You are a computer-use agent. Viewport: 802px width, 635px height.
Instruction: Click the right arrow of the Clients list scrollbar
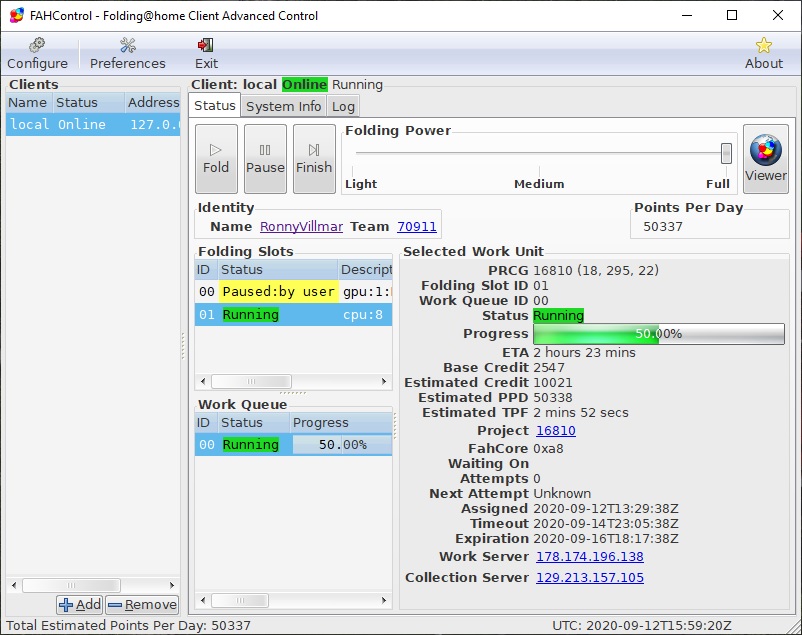172,585
